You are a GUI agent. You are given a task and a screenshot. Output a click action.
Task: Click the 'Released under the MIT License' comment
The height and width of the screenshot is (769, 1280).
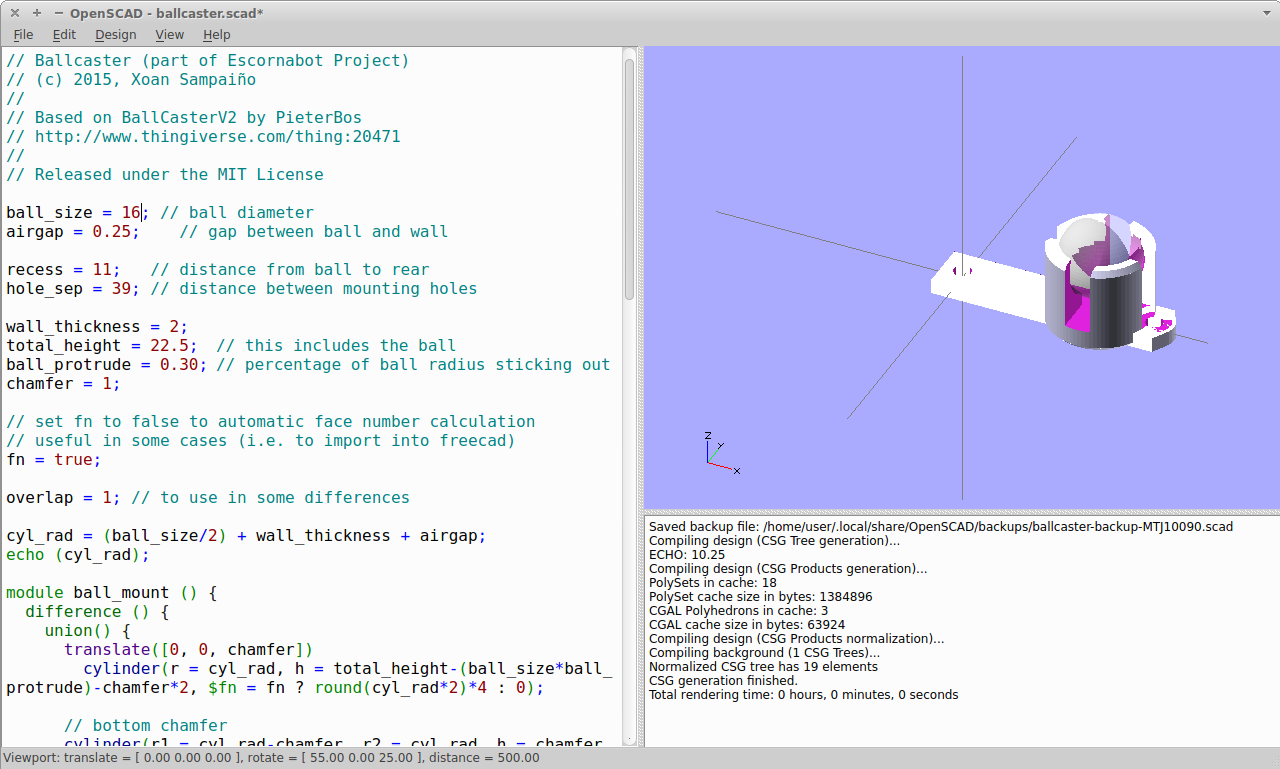click(165, 175)
